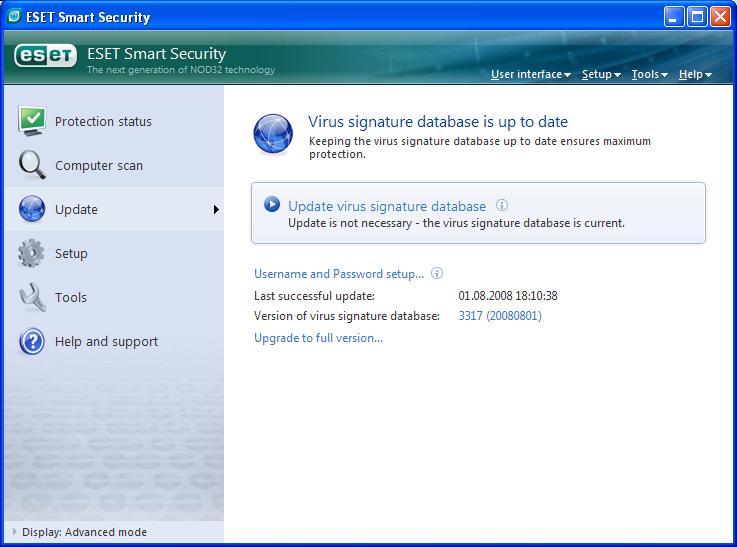Click the Computer scan magnifier icon
The image size is (737, 547).
(32, 165)
